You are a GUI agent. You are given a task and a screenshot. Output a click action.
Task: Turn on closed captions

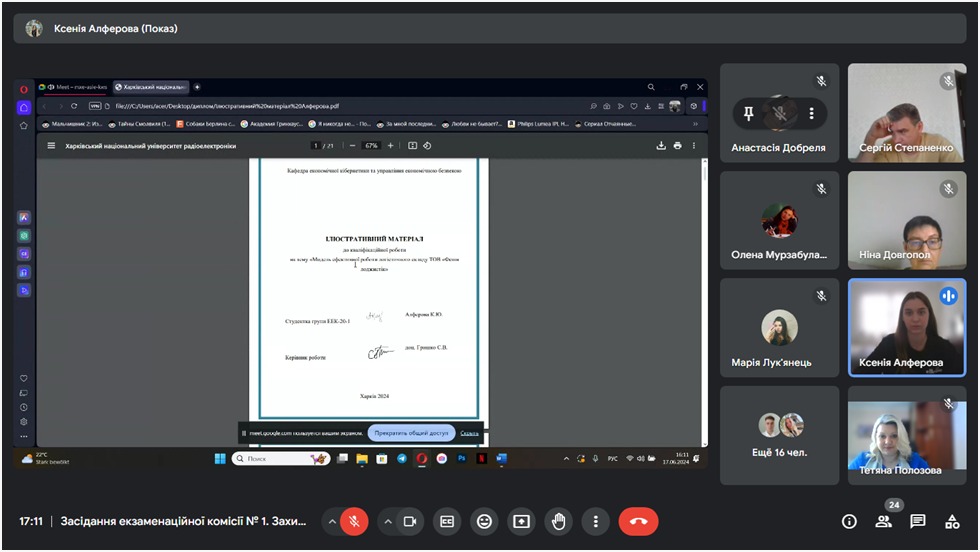click(x=447, y=521)
